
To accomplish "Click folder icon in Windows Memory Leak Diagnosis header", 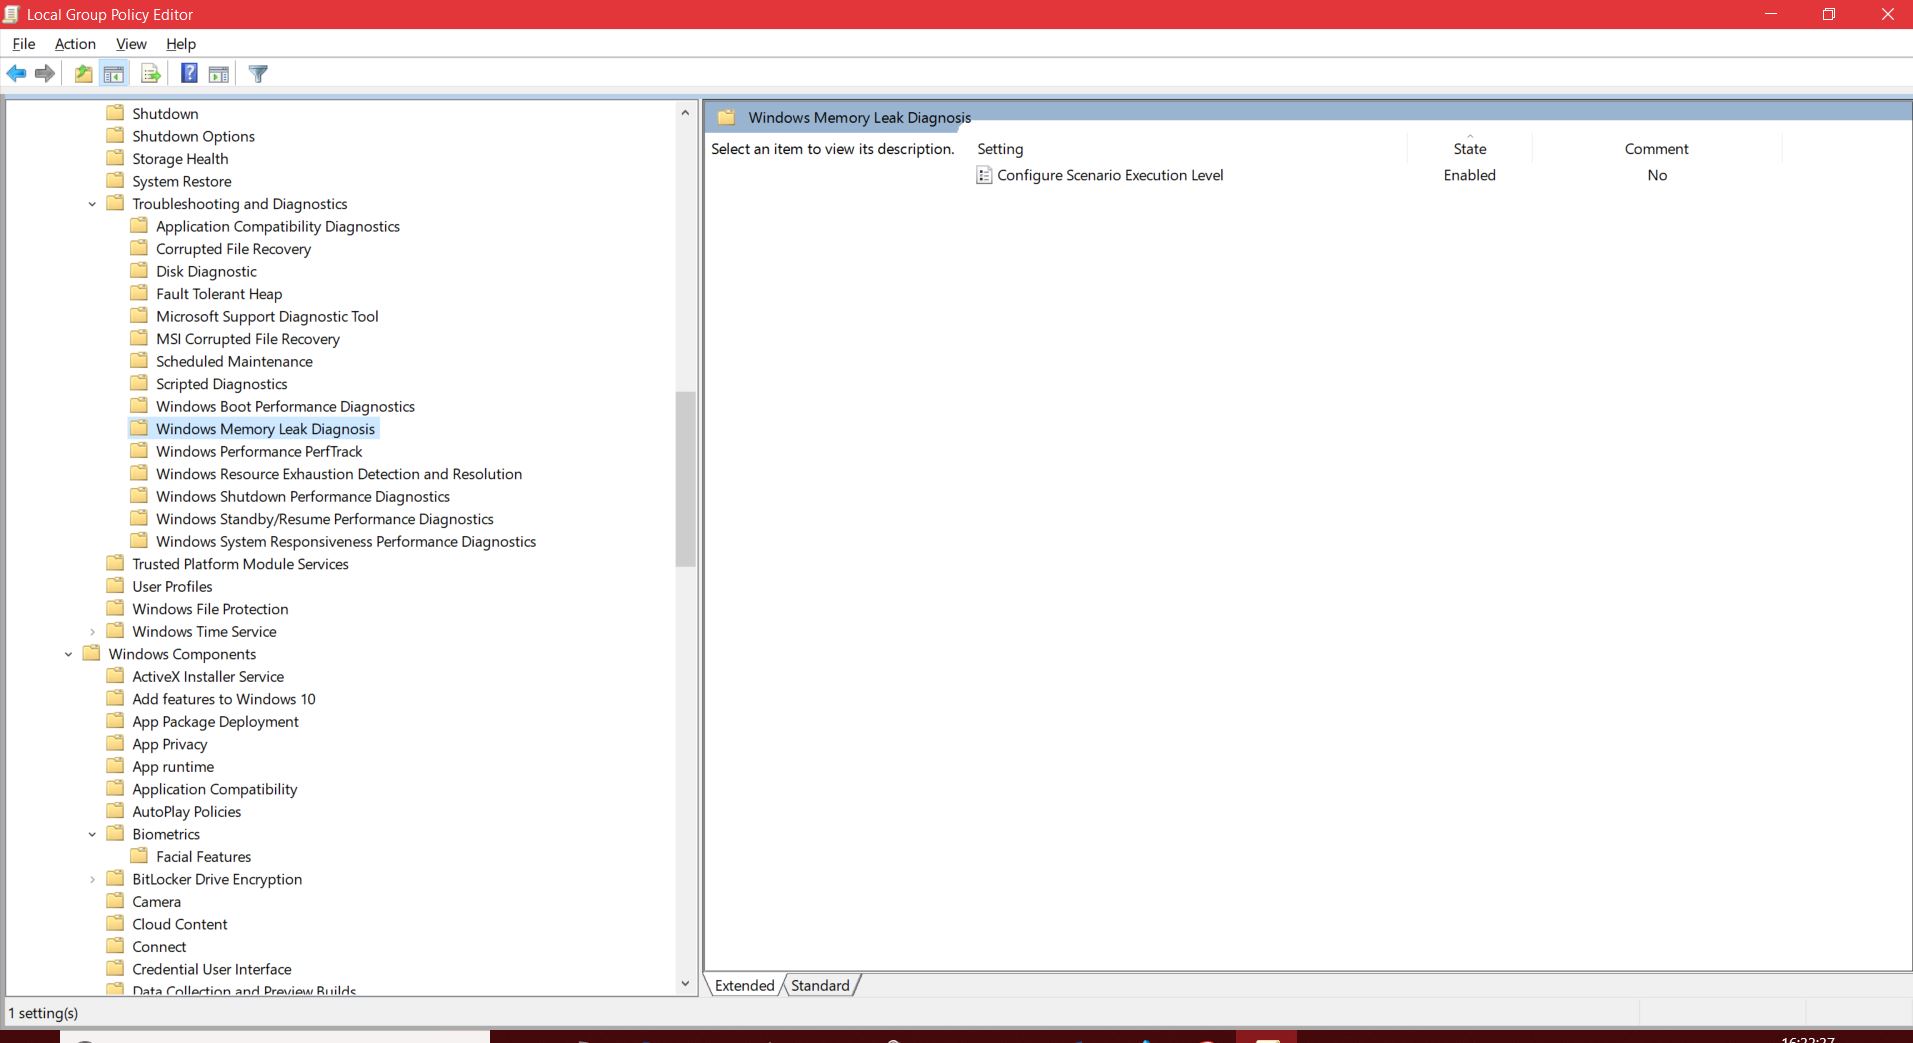I will click(x=727, y=117).
